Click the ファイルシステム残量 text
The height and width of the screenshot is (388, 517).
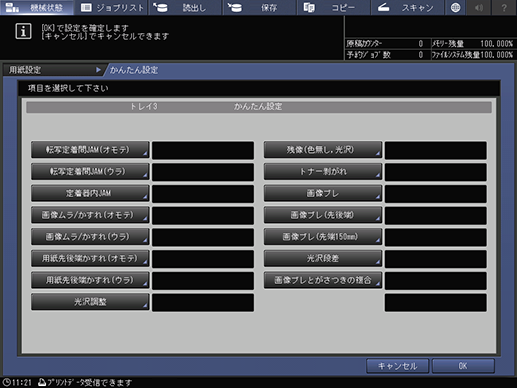coord(456,55)
